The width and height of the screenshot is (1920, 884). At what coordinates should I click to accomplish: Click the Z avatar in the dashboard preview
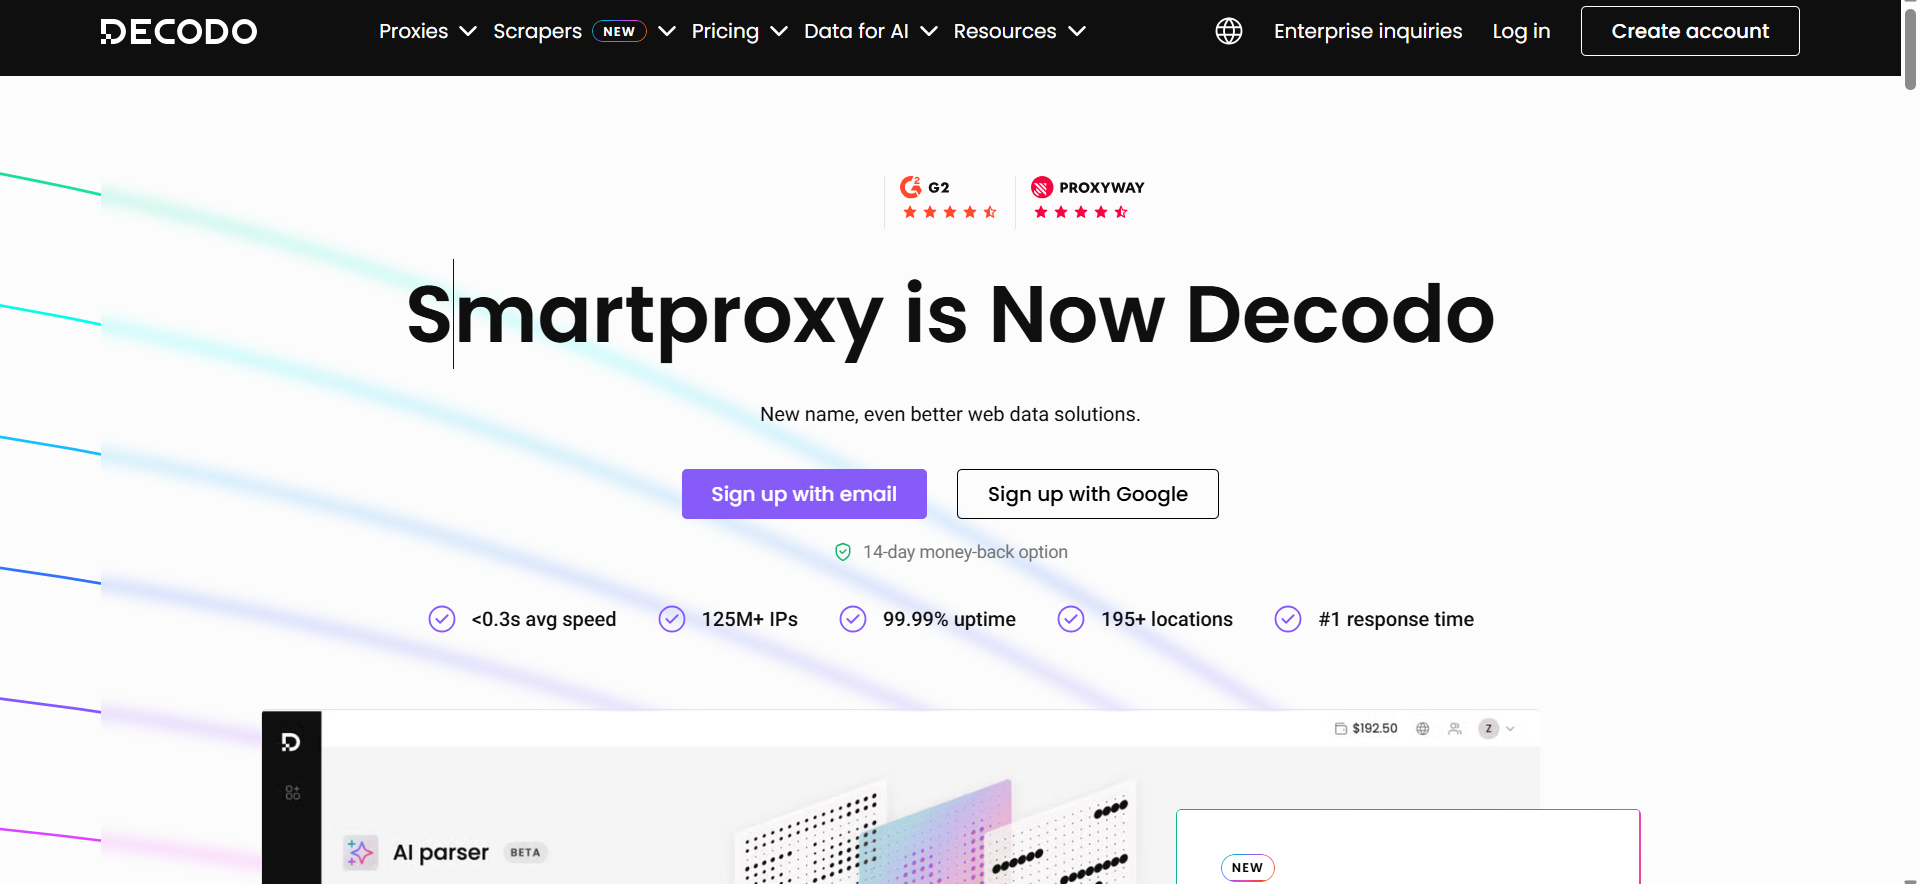tap(1489, 729)
